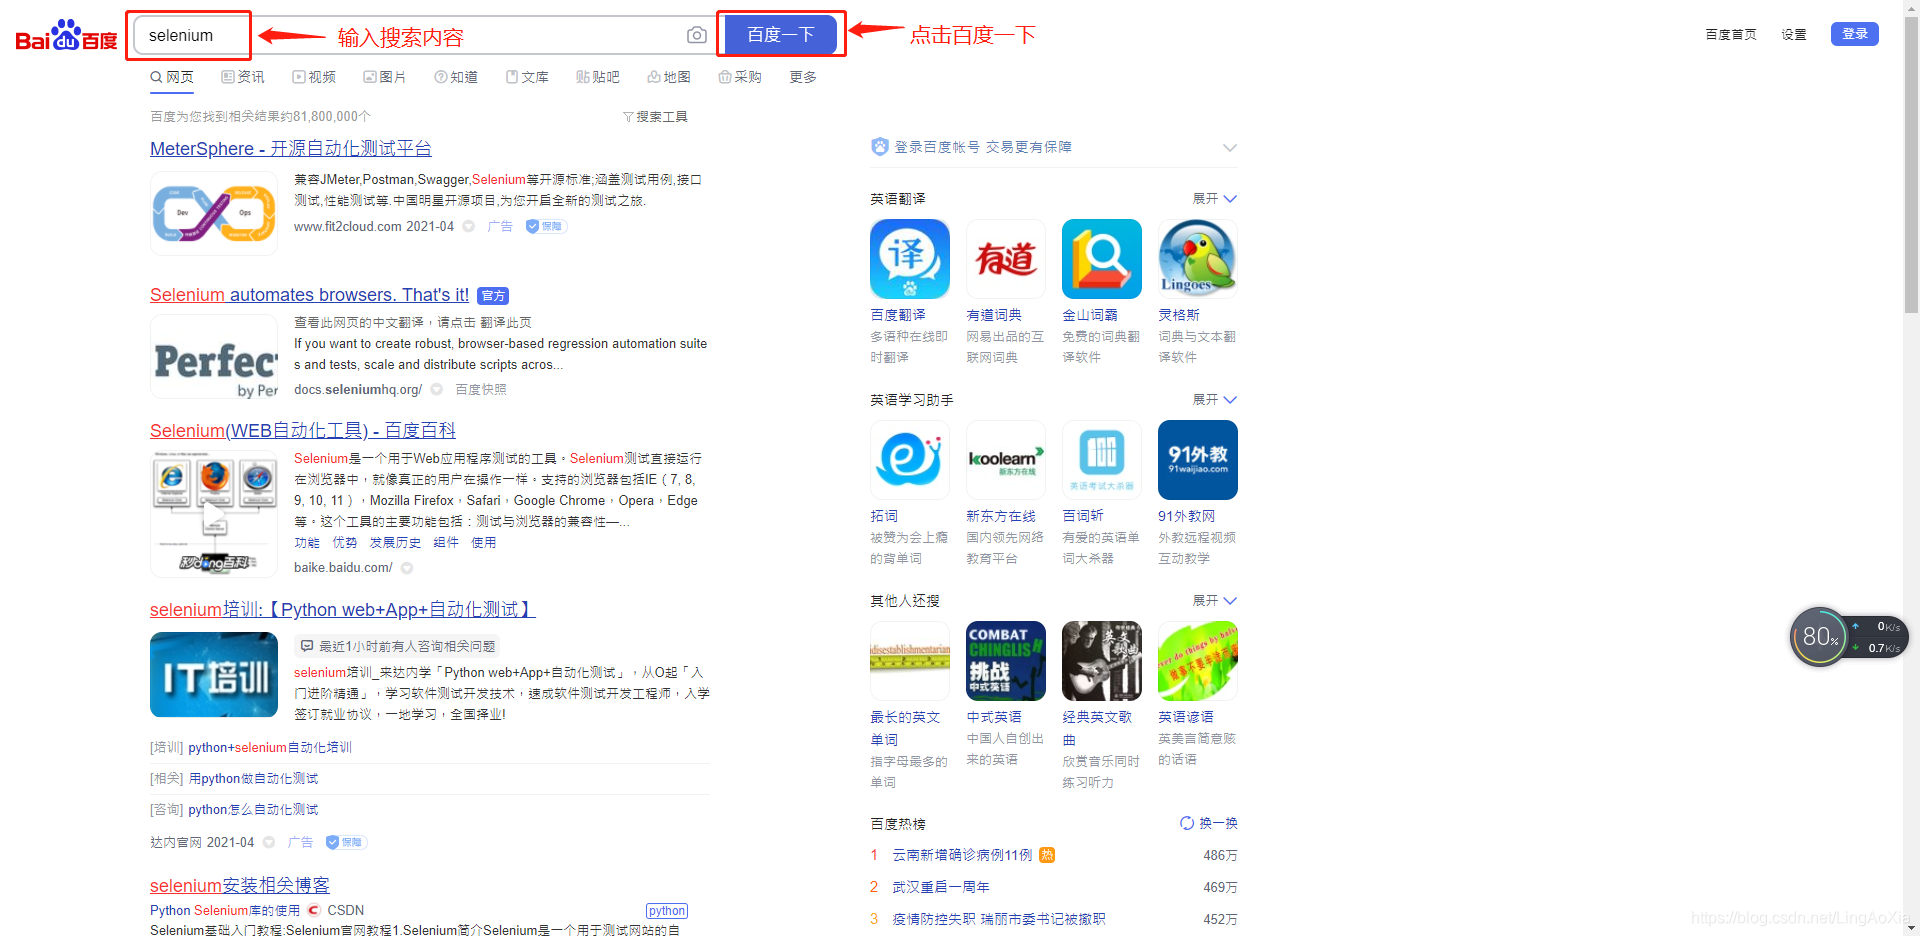Open hot search 武汉重启一周年
This screenshot has width=1920, height=936.
[941, 887]
